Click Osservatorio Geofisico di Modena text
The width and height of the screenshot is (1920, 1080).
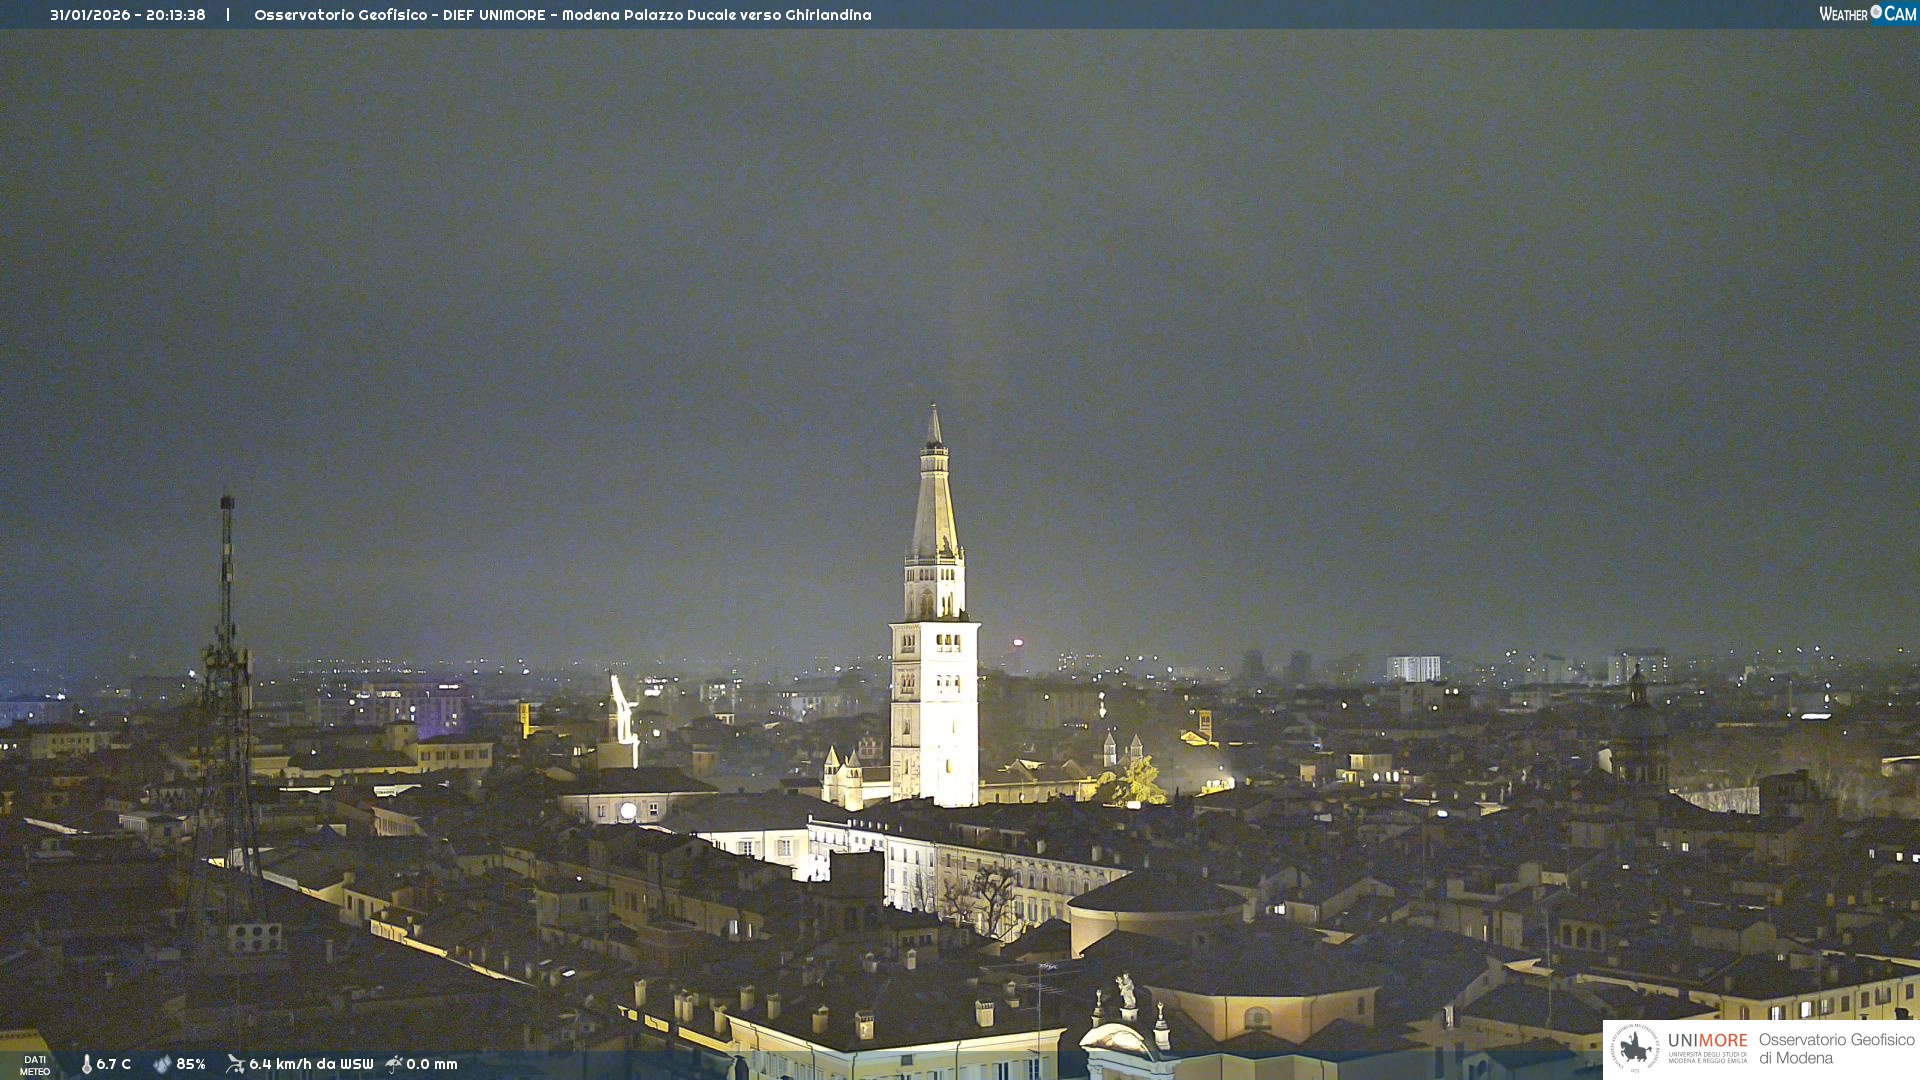pyautogui.click(x=1836, y=1048)
